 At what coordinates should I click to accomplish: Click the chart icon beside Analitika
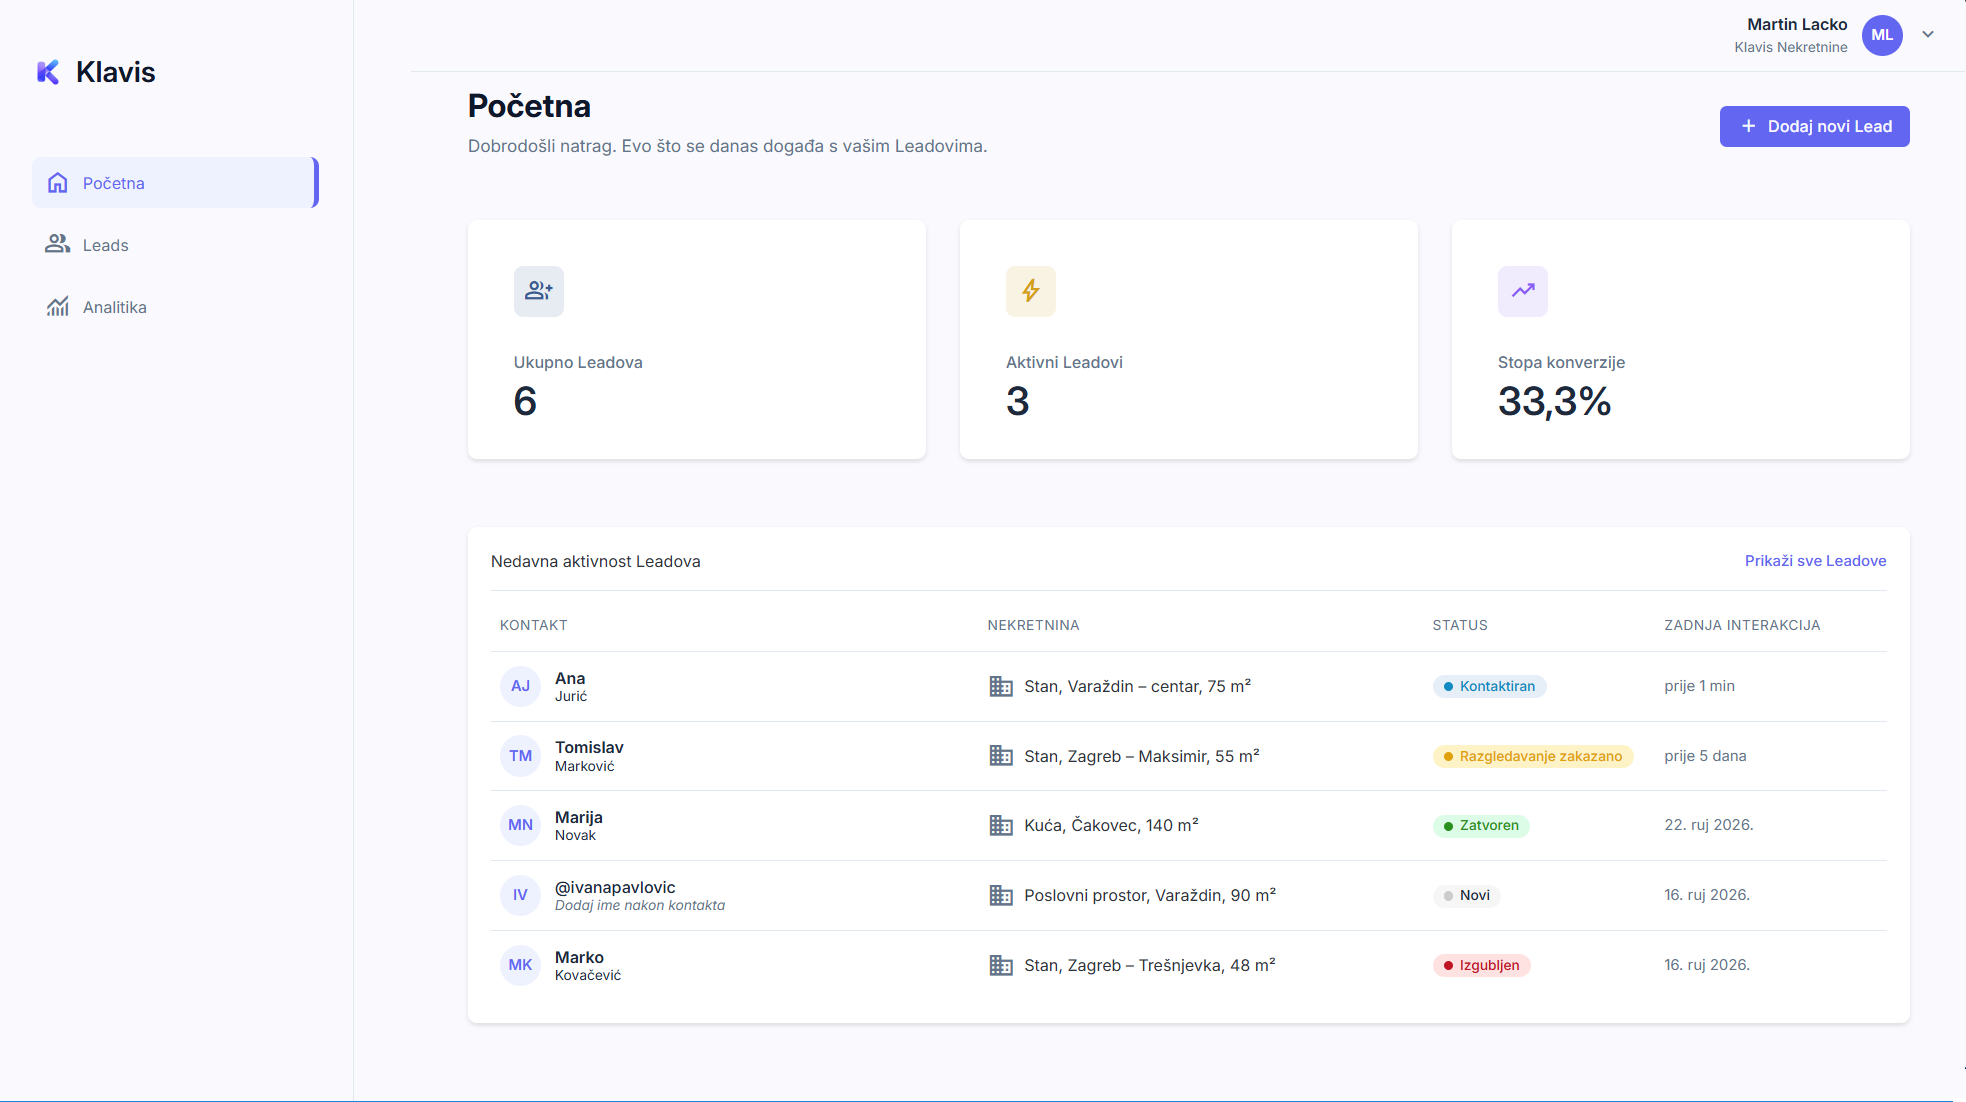58,306
